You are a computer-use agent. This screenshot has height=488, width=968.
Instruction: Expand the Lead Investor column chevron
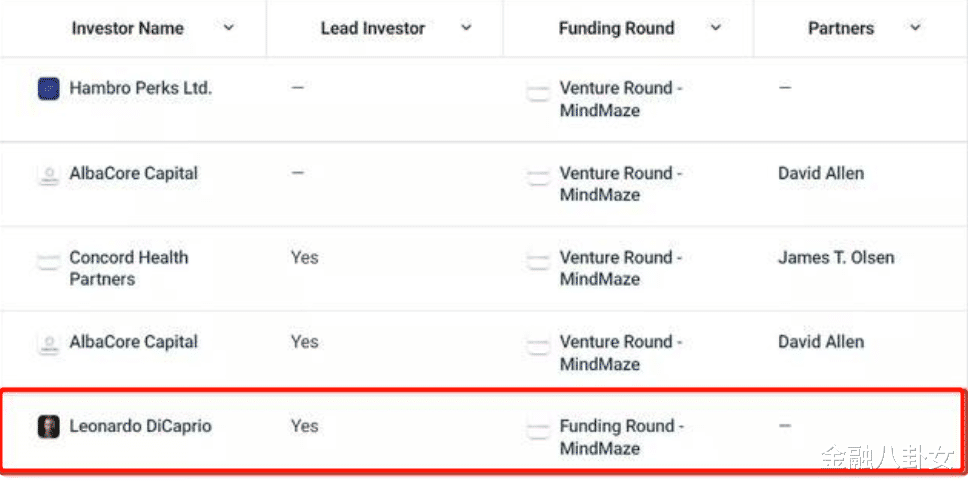pos(466,28)
